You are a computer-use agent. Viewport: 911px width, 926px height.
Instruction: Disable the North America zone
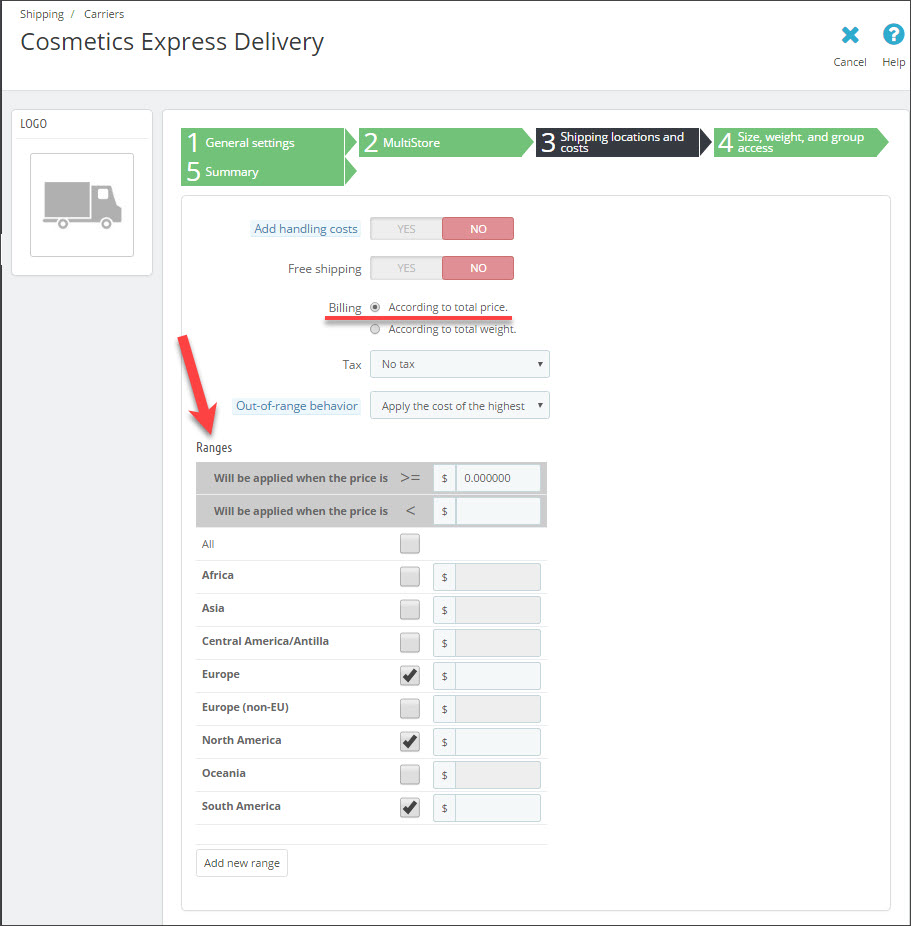click(x=409, y=741)
